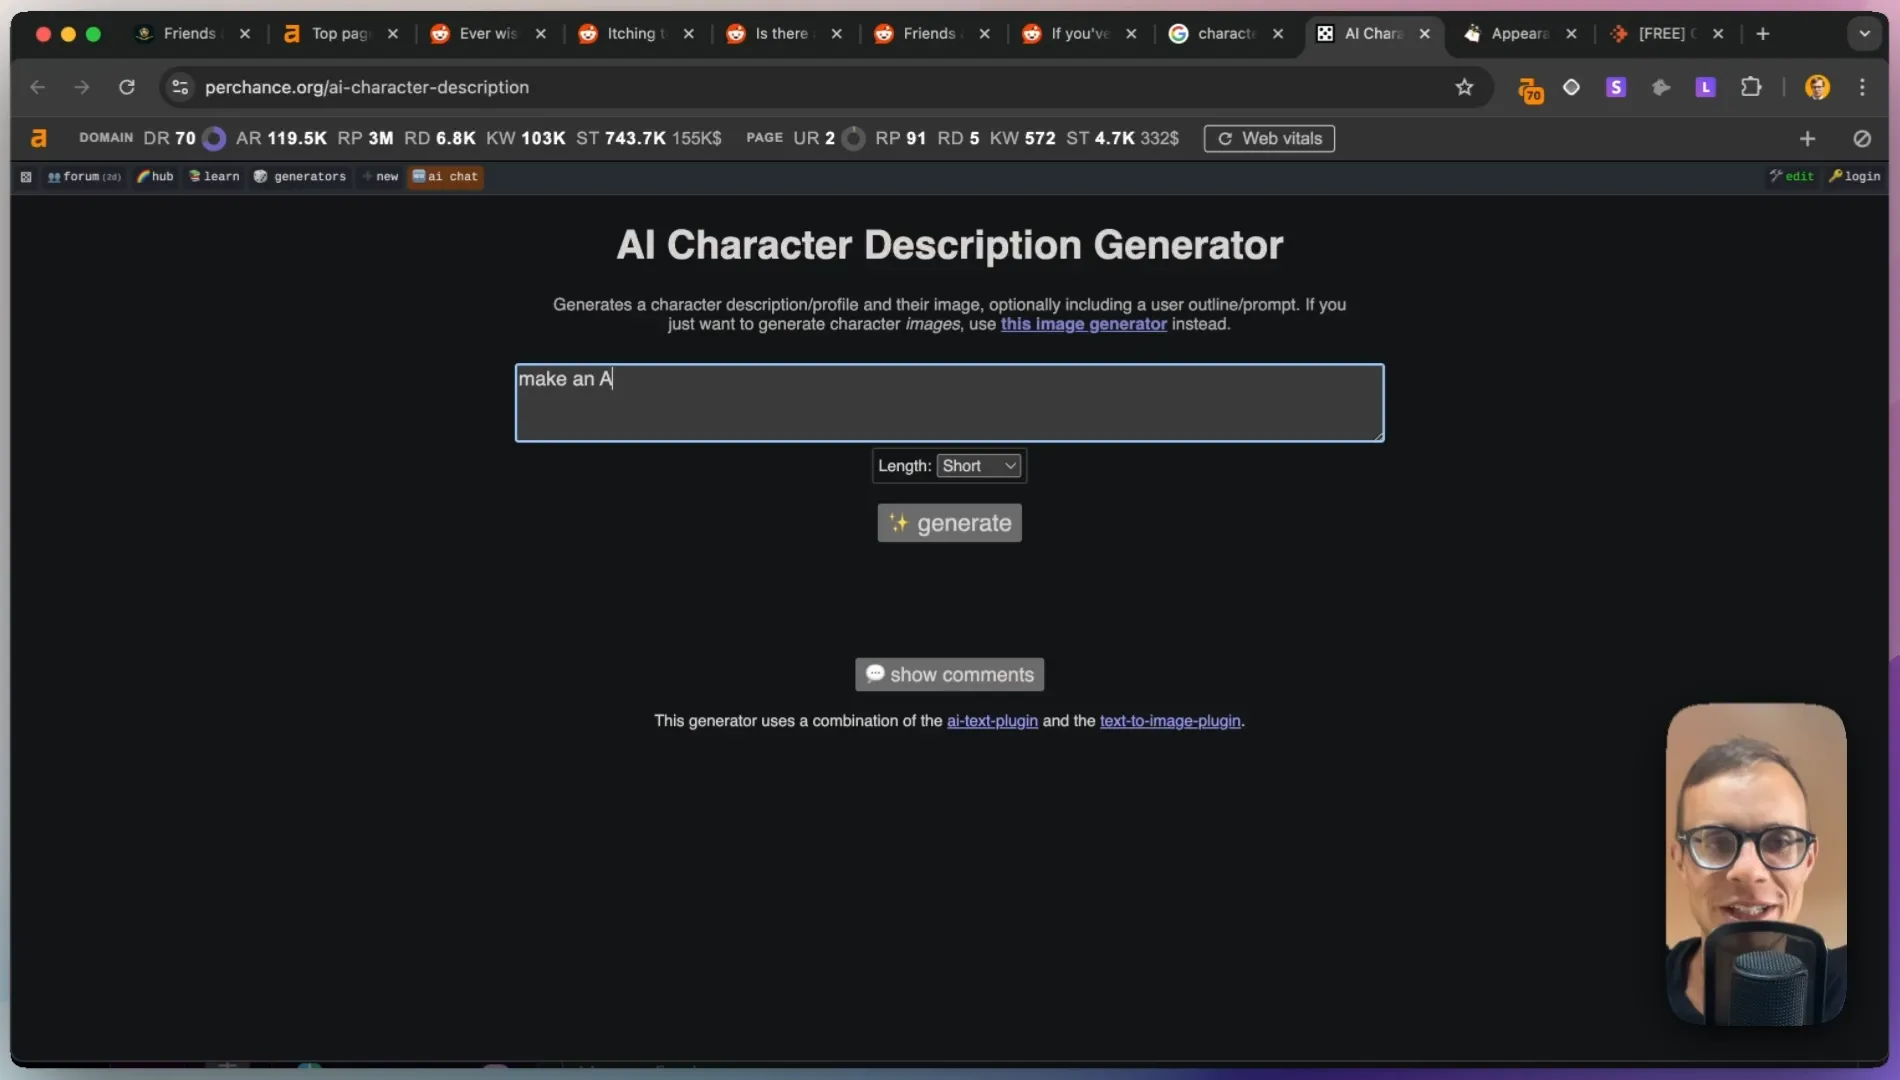Open the ai-text-plugin link

(992, 721)
